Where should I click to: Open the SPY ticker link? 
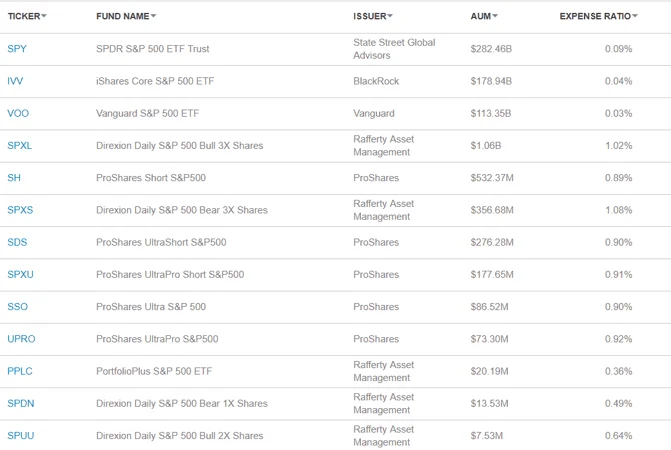[x=17, y=49]
